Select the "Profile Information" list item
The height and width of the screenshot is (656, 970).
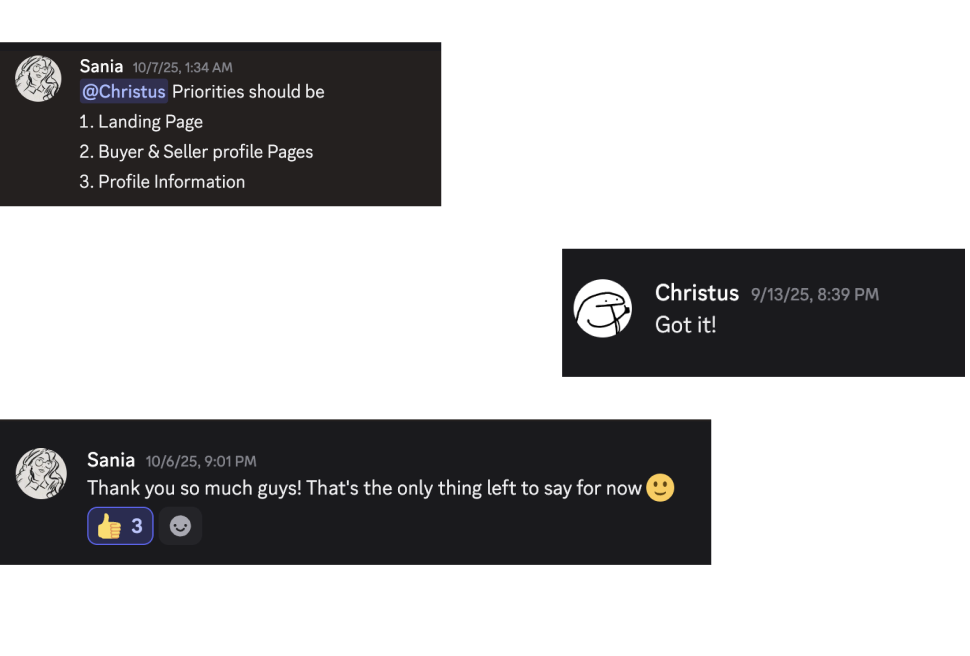pos(171,182)
